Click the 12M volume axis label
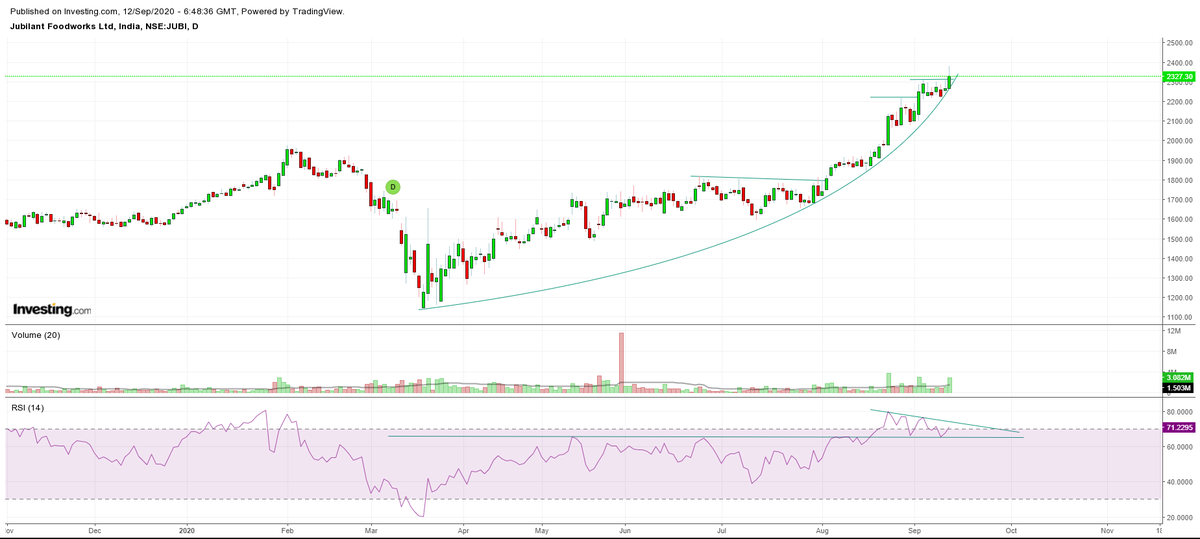The height and width of the screenshot is (539, 1200). click(1175, 330)
